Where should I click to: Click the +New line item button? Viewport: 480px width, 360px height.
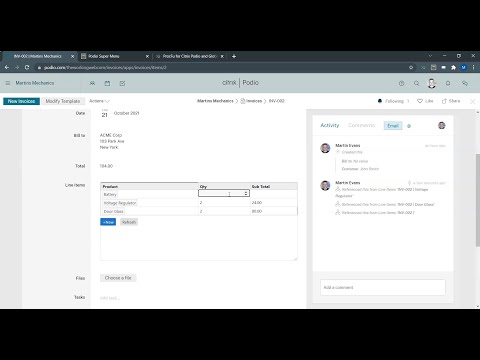point(108,222)
